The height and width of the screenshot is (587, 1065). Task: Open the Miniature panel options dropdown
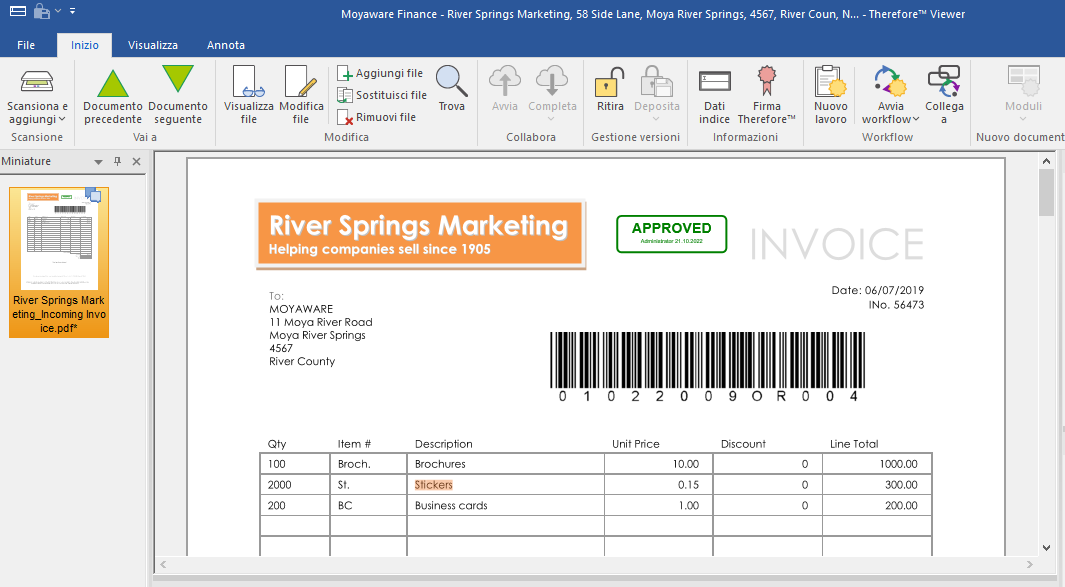tap(98, 162)
